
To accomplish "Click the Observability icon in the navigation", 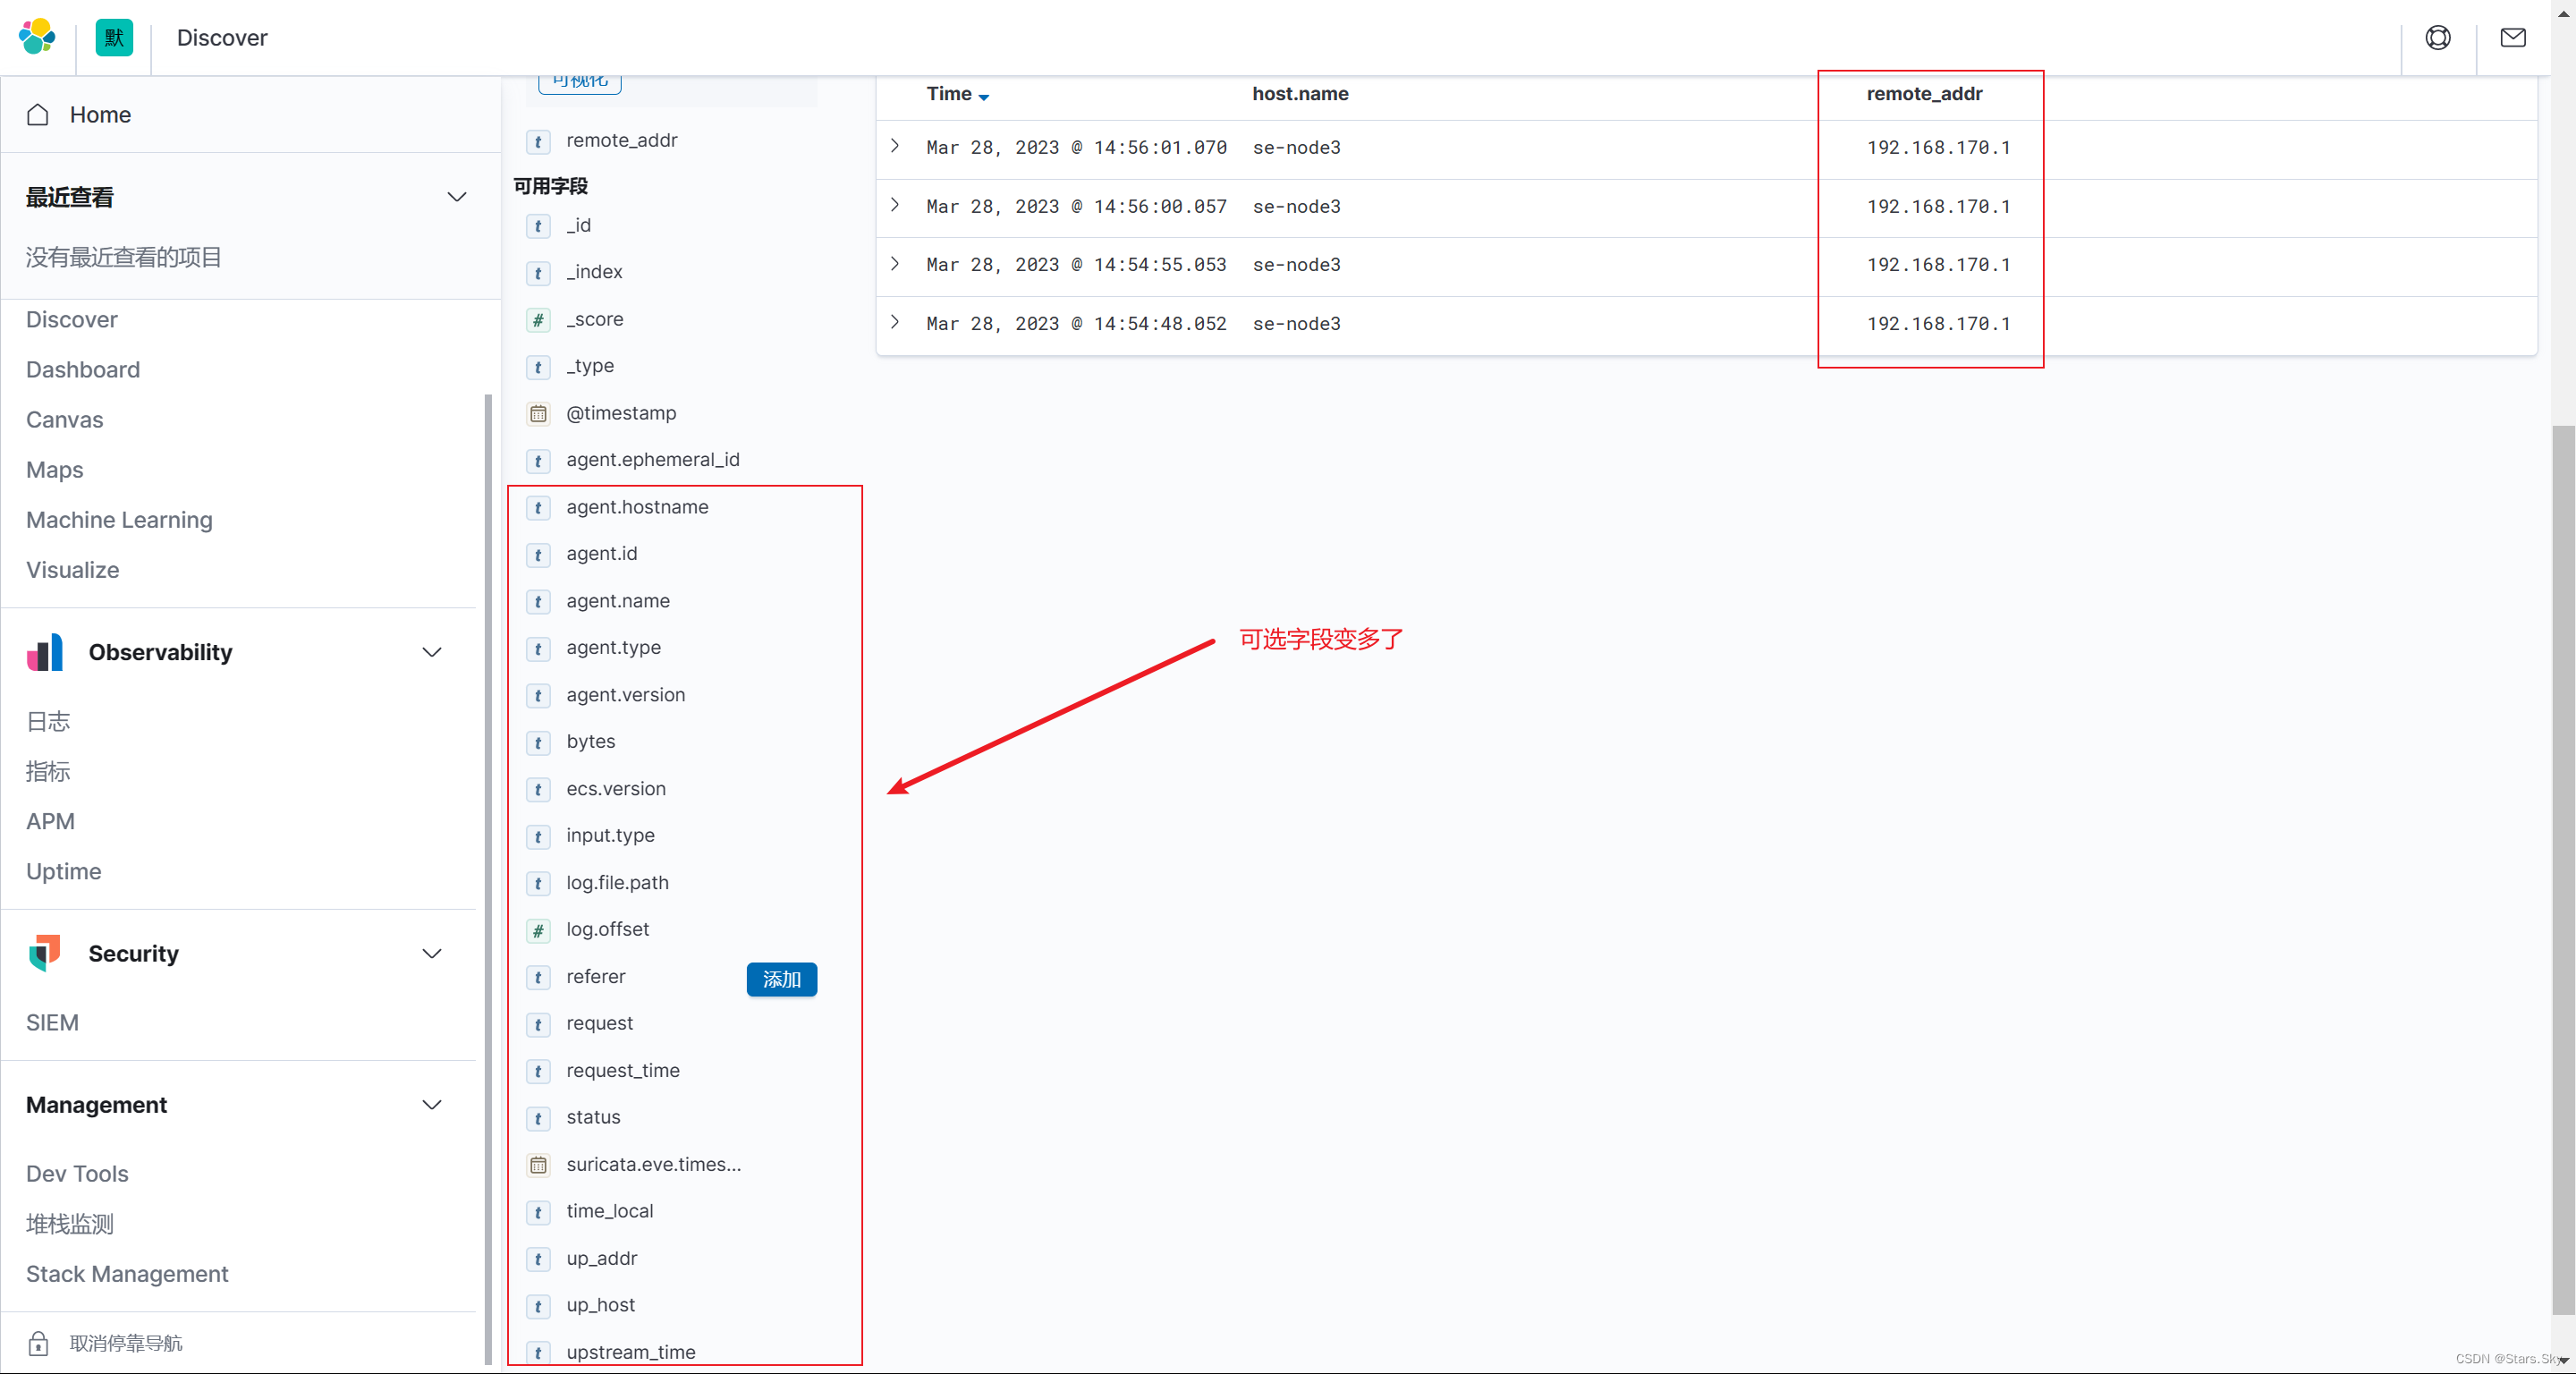I will pyautogui.click(x=45, y=652).
